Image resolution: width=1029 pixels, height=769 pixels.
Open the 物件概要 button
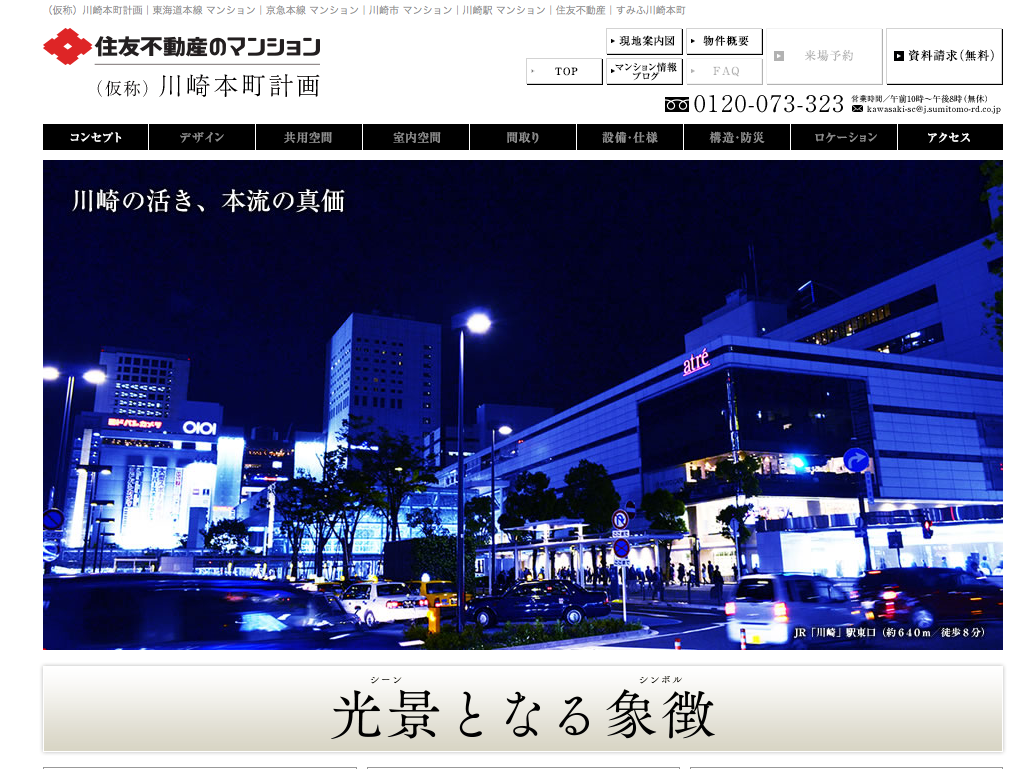click(x=724, y=41)
